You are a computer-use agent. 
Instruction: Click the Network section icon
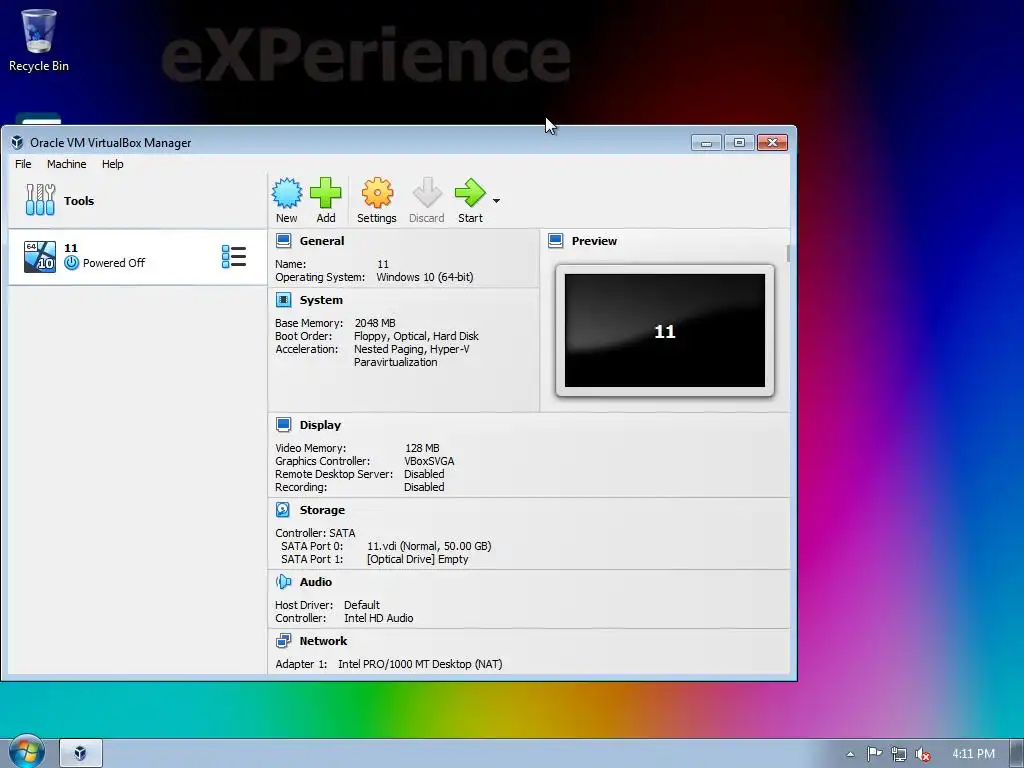[x=283, y=641]
